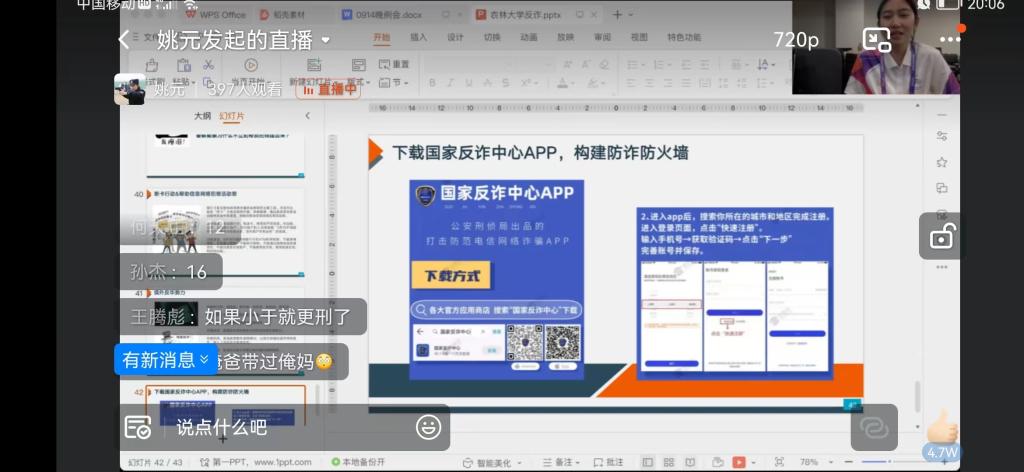Tap the 说点什么吧 comment input

tap(290, 427)
